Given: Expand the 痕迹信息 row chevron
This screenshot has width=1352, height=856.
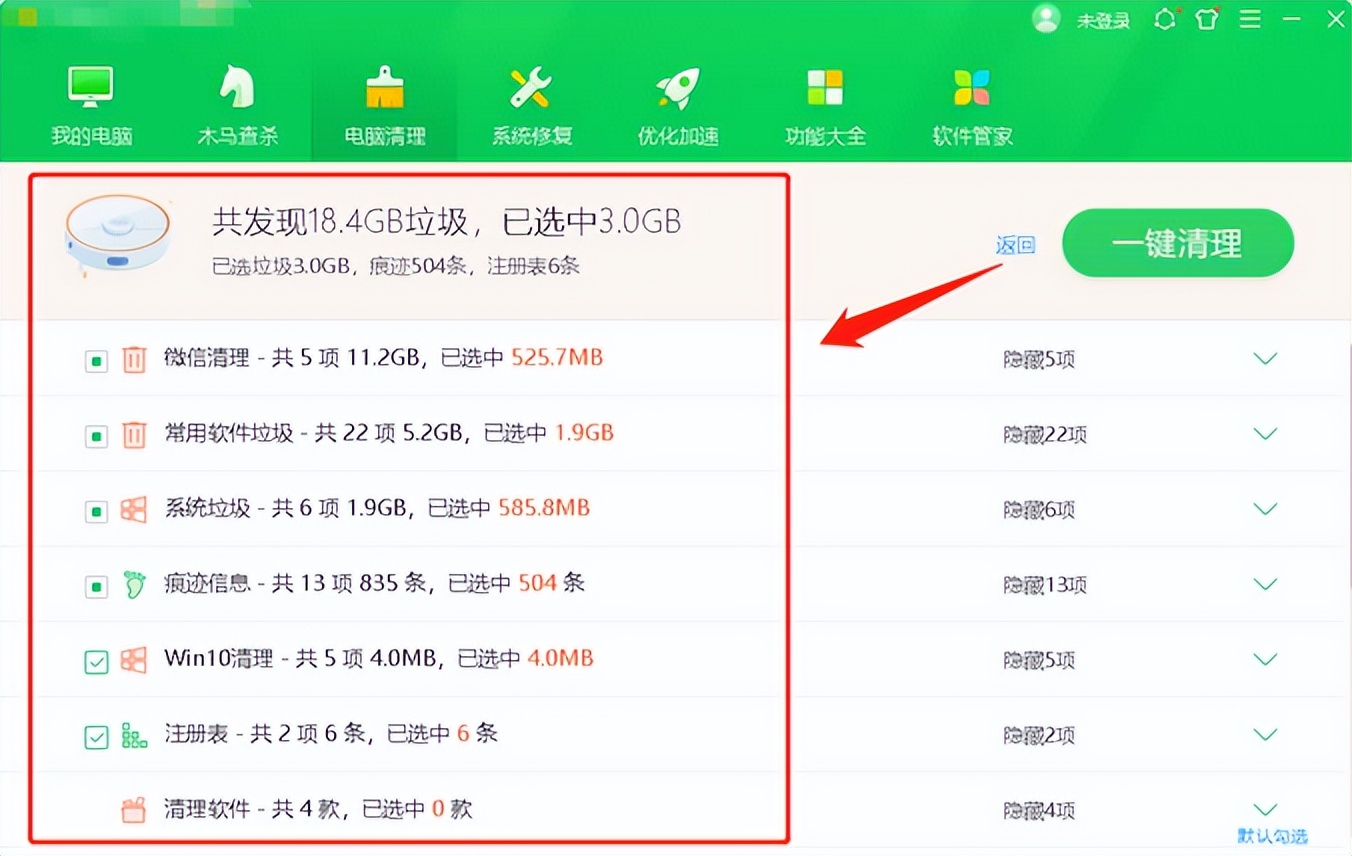Looking at the screenshot, I should coord(1266,584).
